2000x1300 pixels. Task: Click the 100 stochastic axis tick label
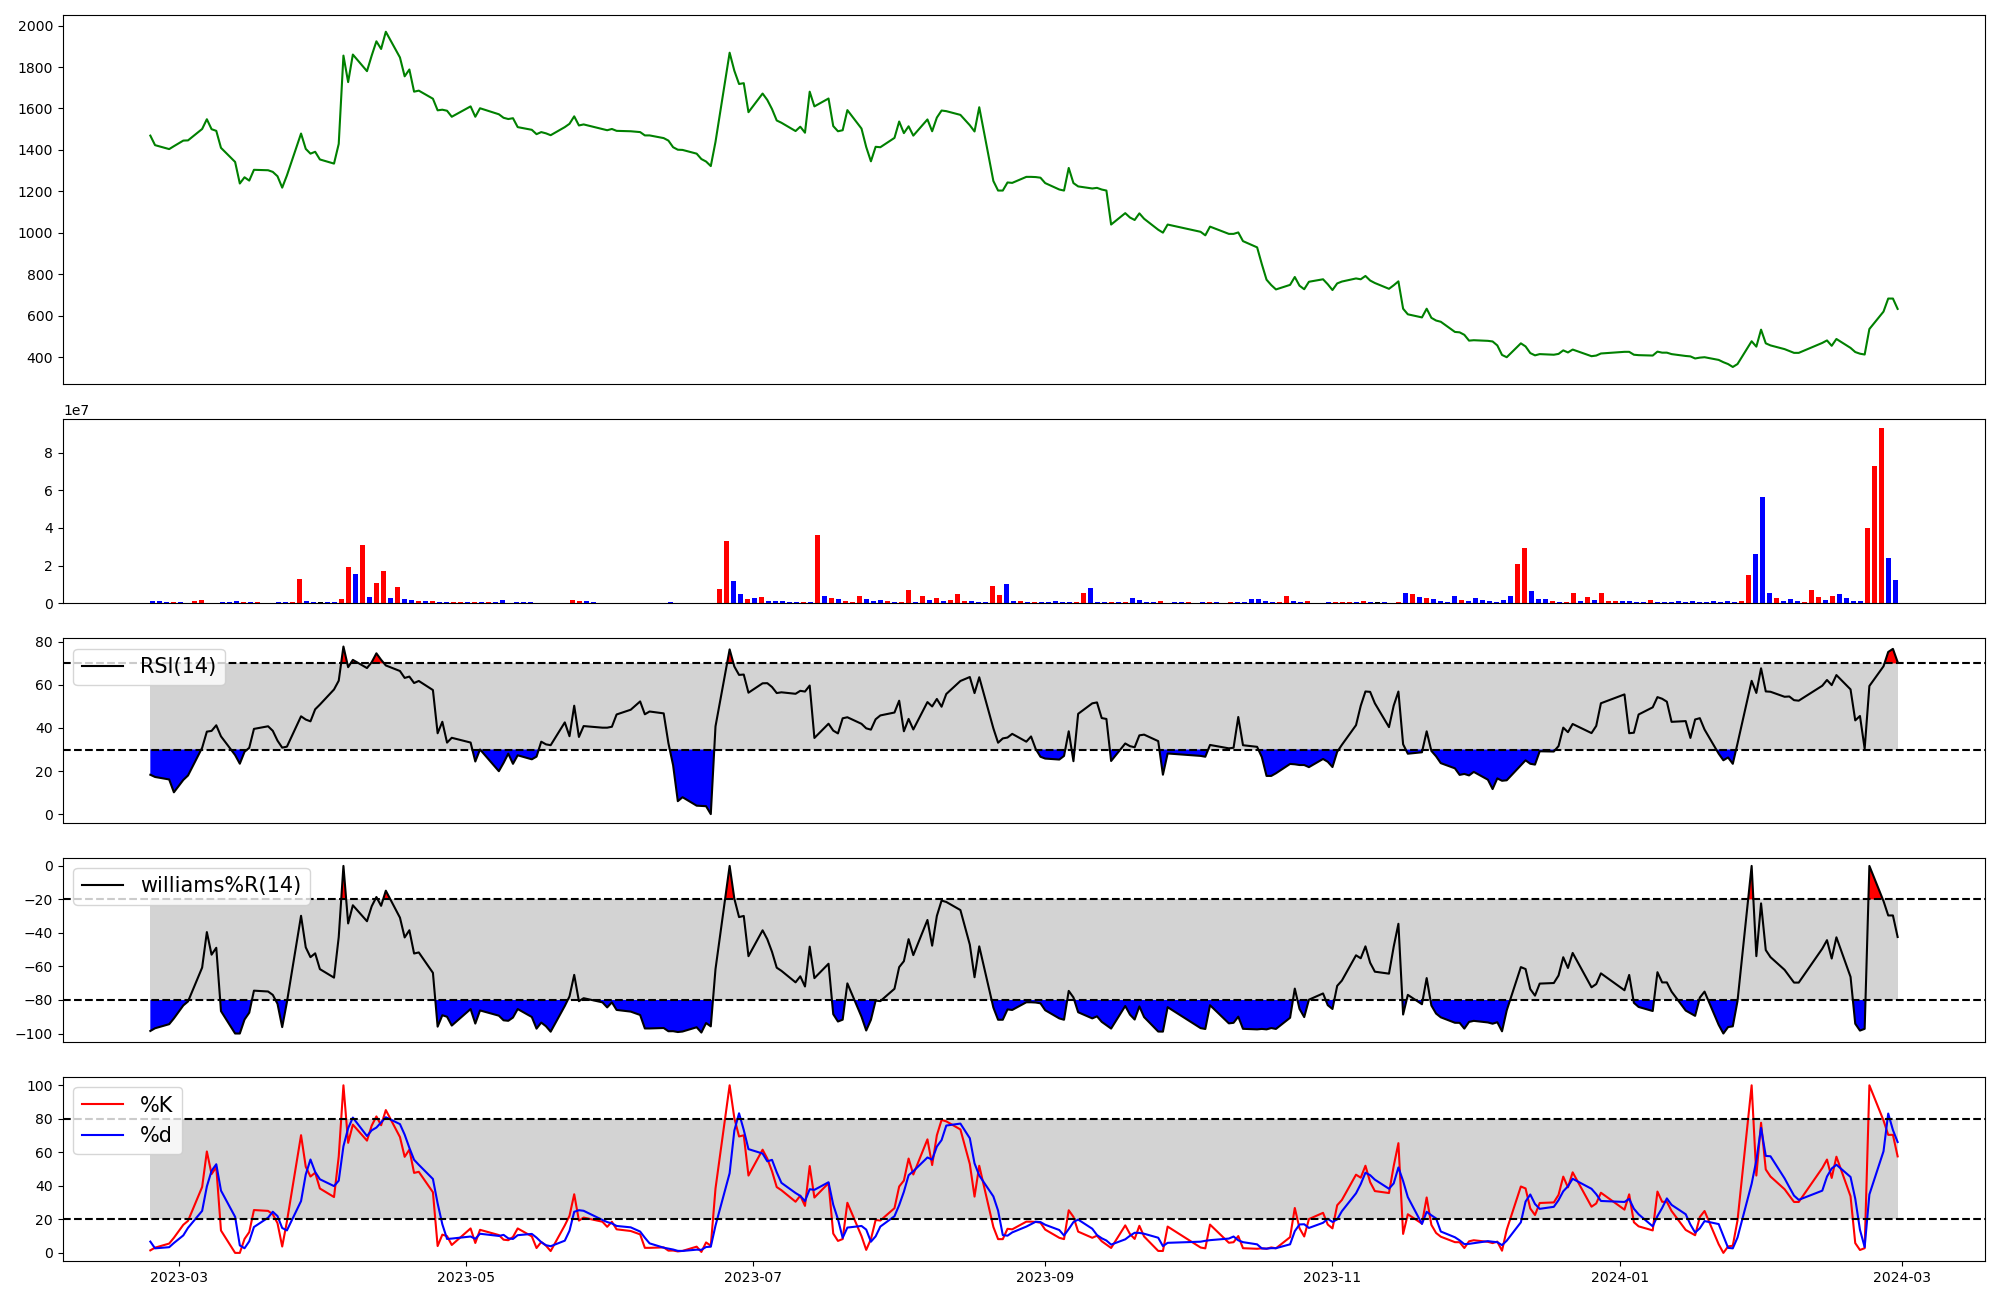pyautogui.click(x=41, y=1086)
